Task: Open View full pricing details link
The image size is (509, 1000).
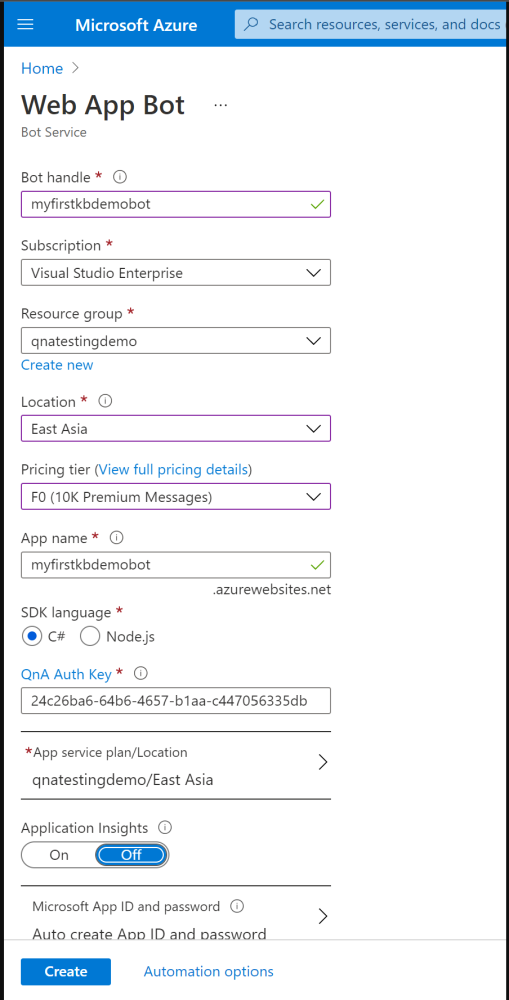Action: tap(173, 470)
